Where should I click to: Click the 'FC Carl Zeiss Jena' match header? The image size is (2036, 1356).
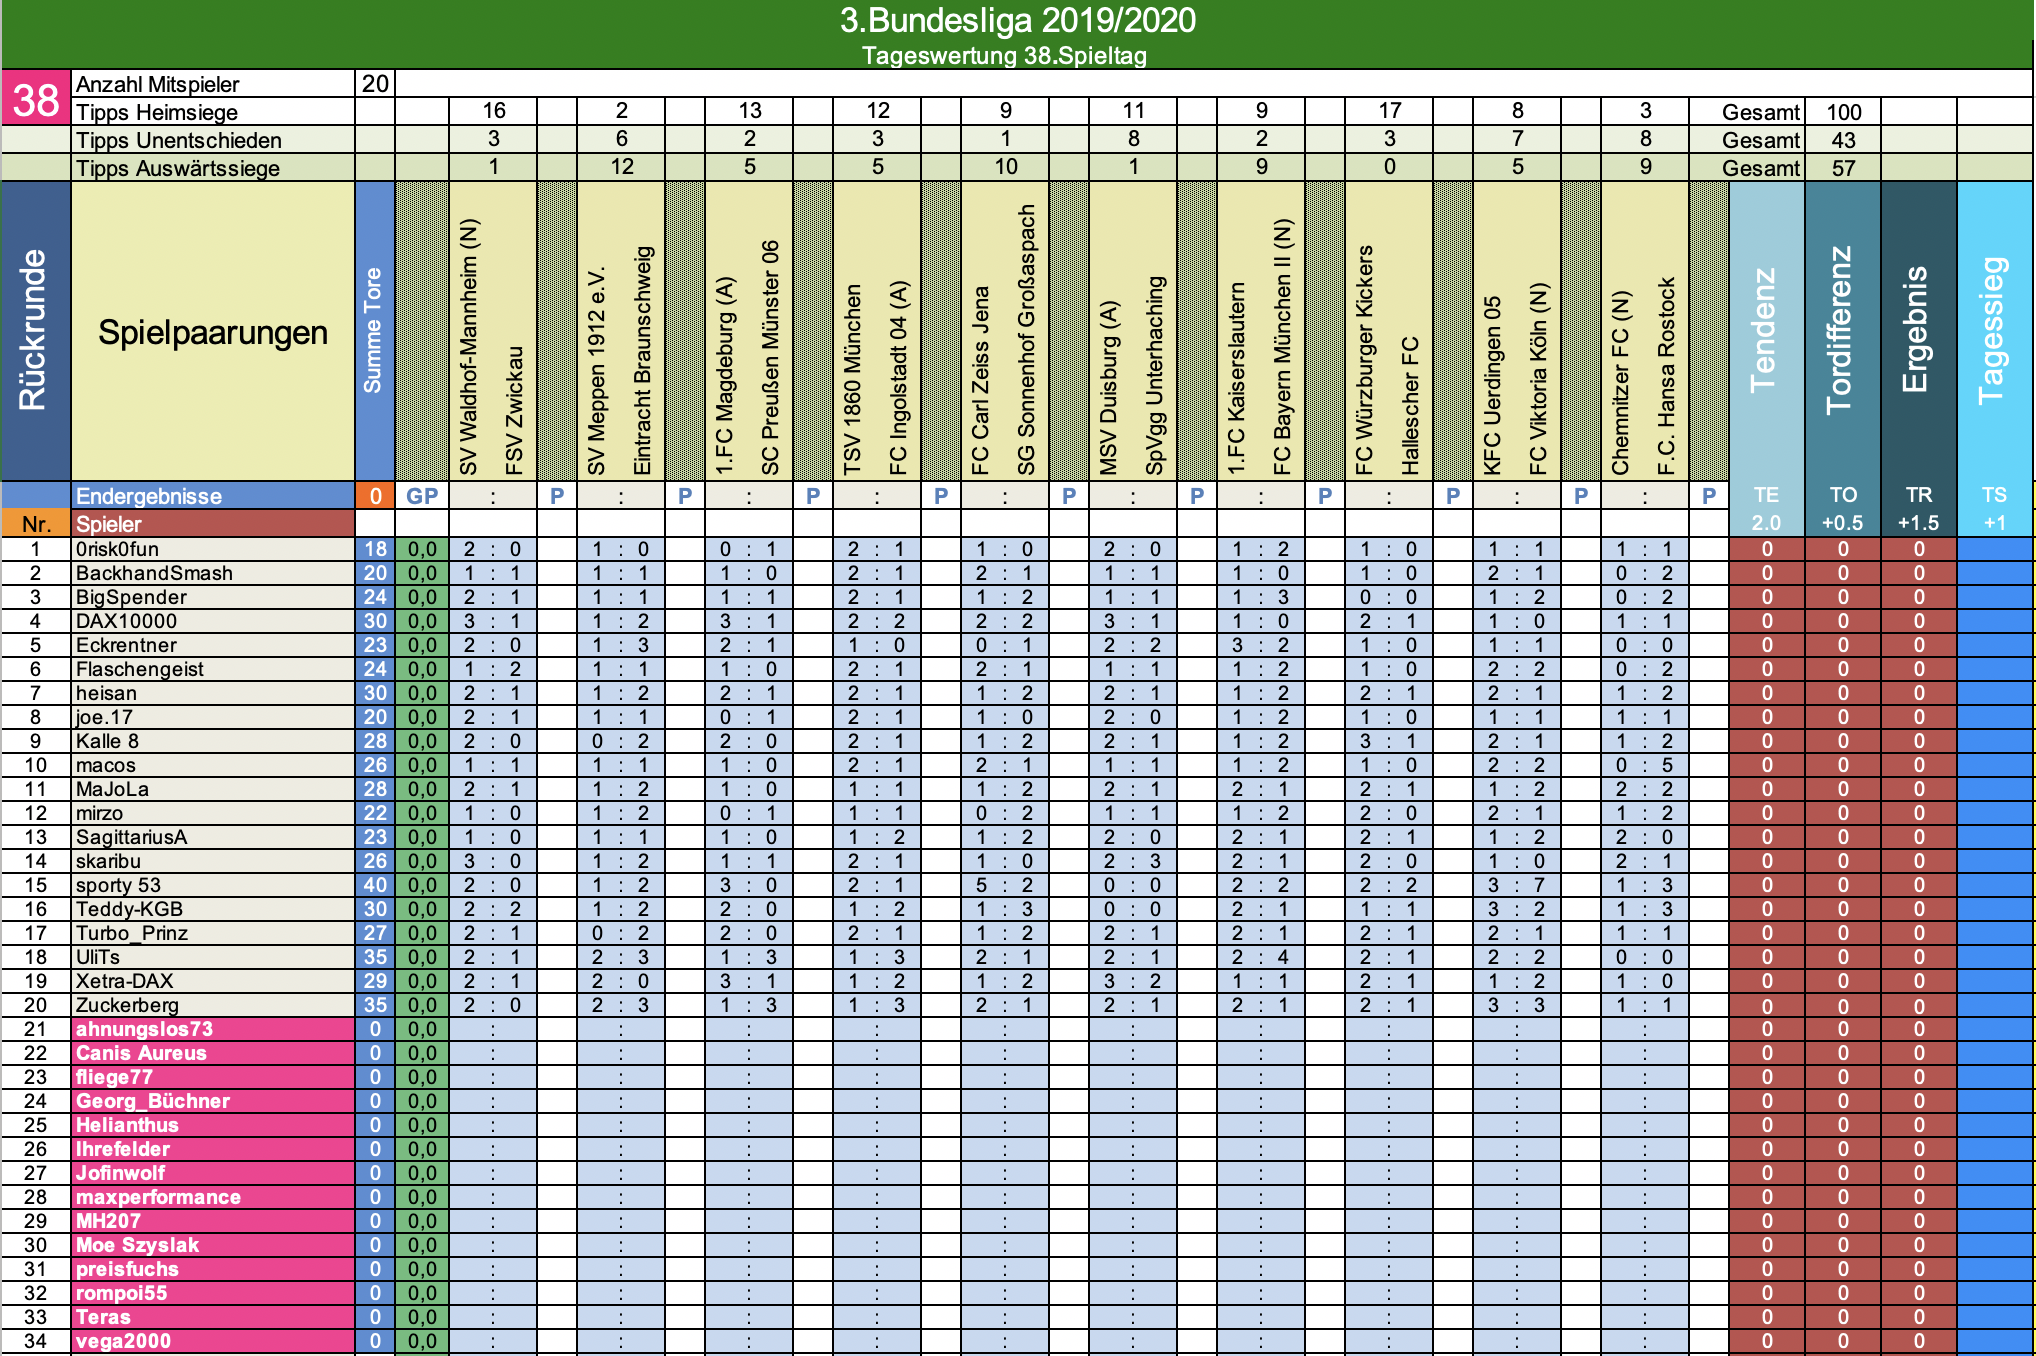point(981,380)
